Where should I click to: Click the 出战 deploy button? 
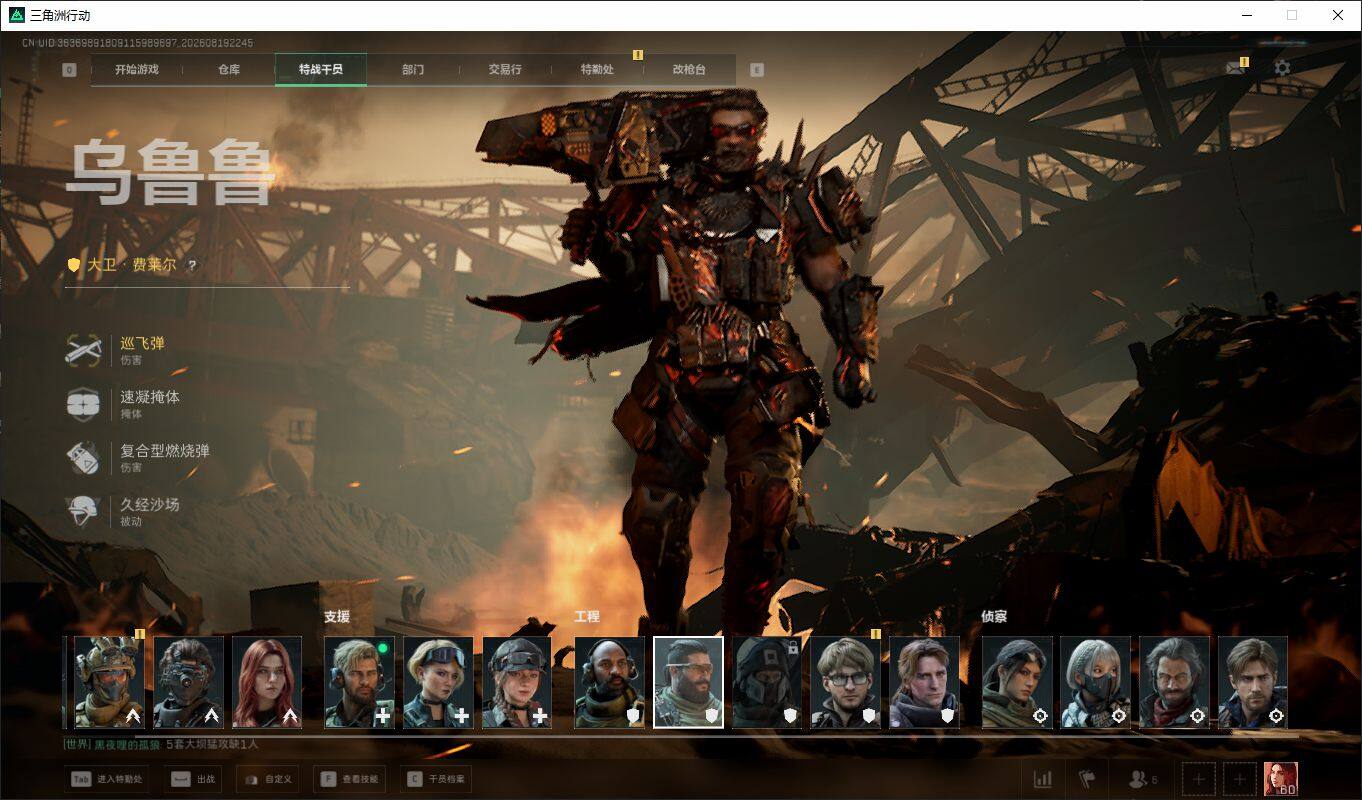(x=192, y=779)
